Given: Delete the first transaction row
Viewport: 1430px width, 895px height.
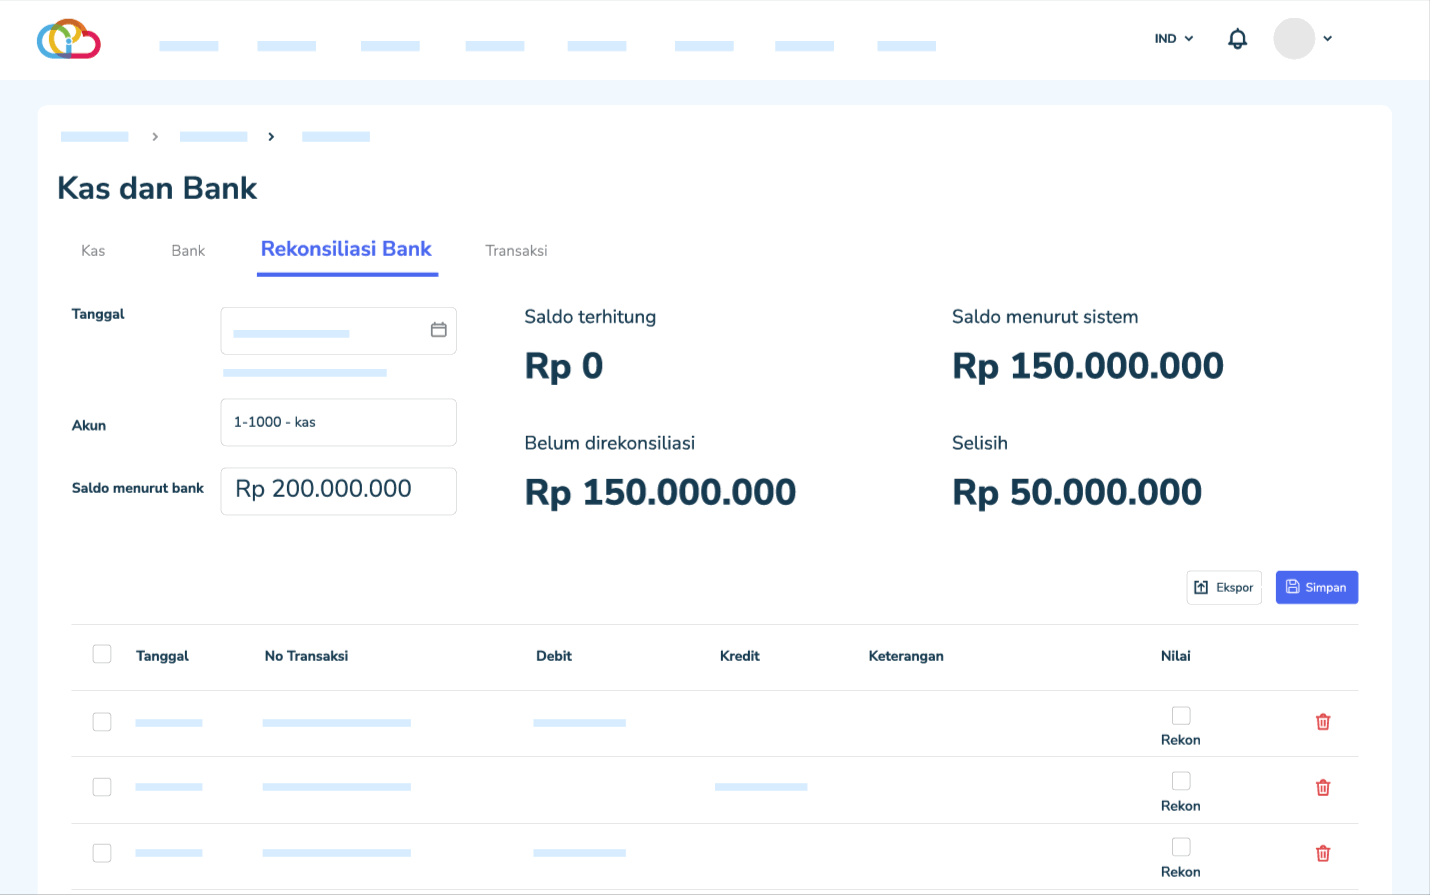Looking at the screenshot, I should click(x=1322, y=722).
